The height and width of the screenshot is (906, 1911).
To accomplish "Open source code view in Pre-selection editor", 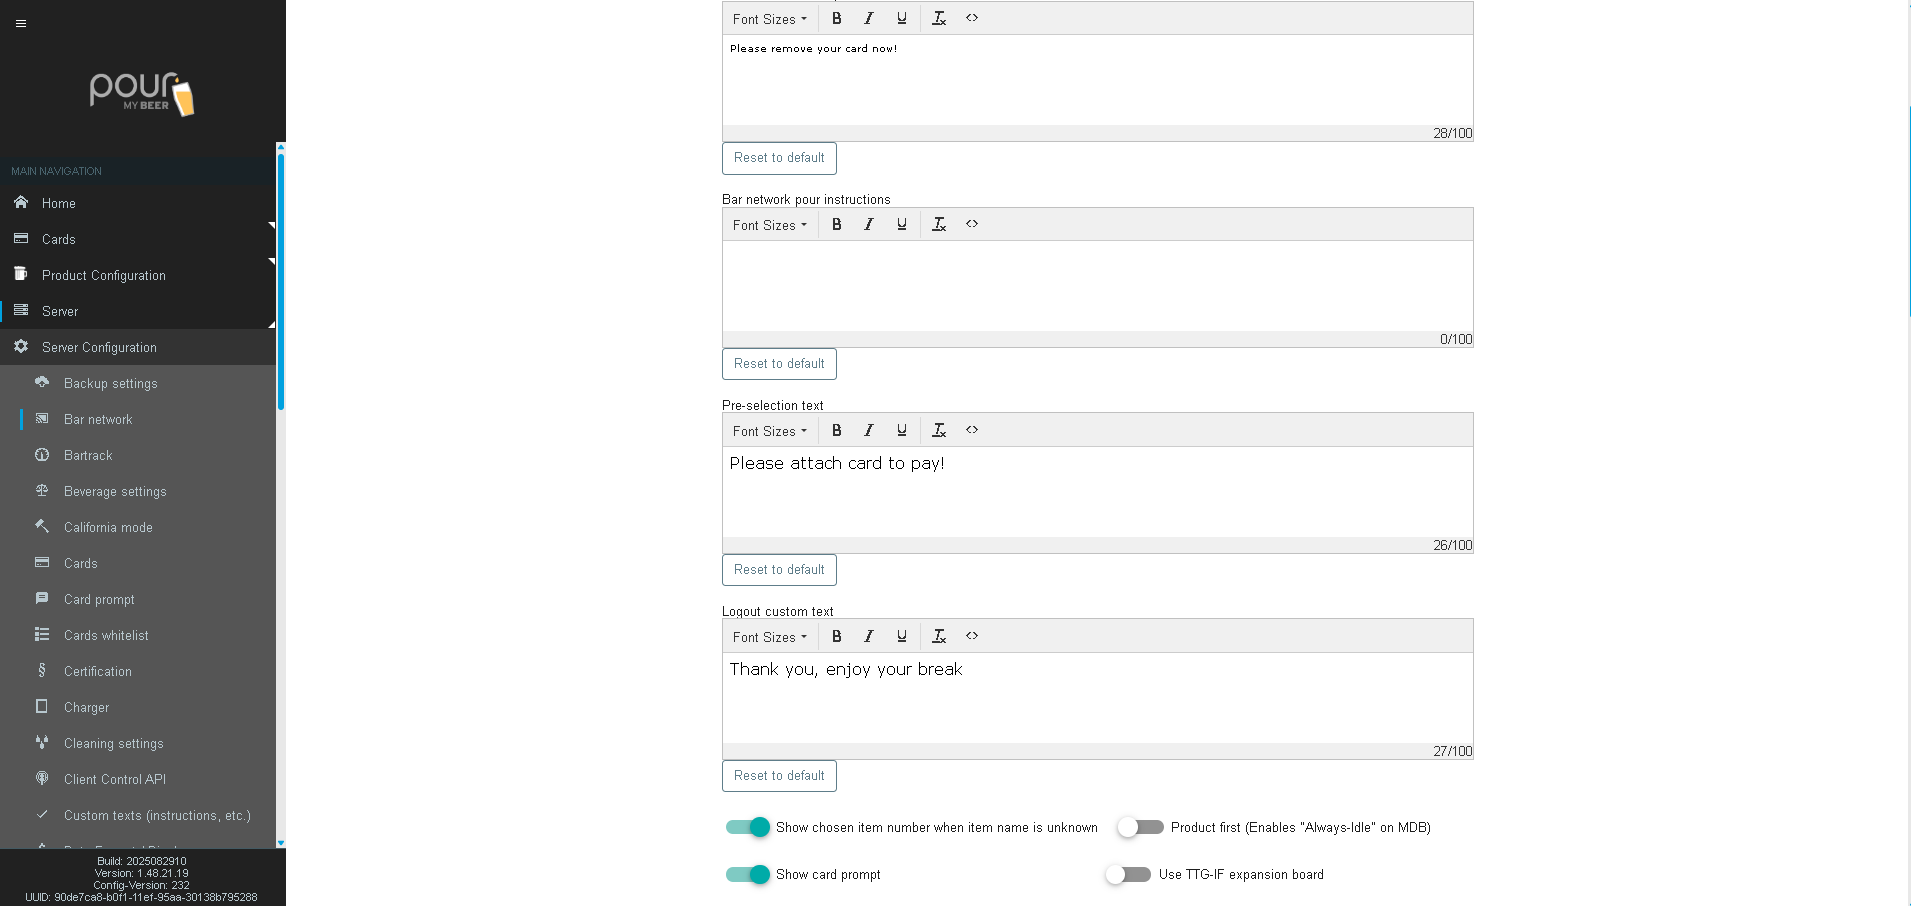I will coord(972,430).
